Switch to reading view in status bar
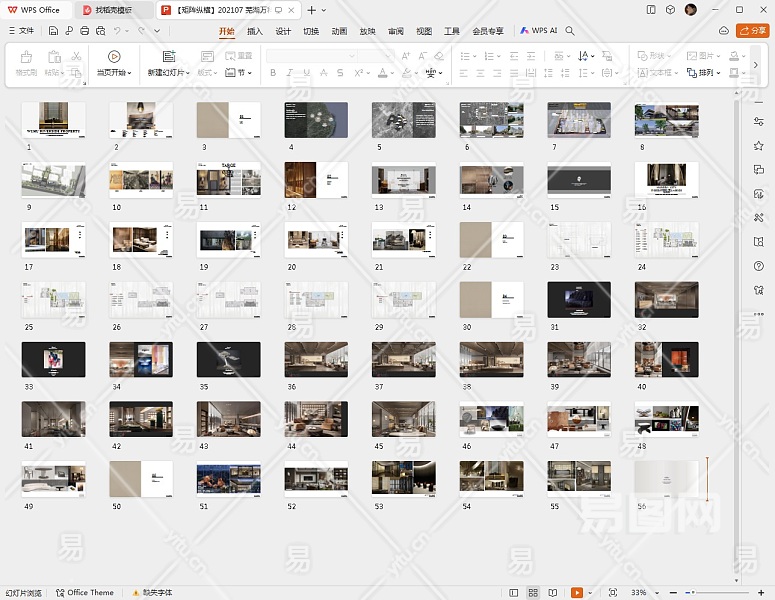Image resolution: width=775 pixels, height=600 pixels. point(552,592)
